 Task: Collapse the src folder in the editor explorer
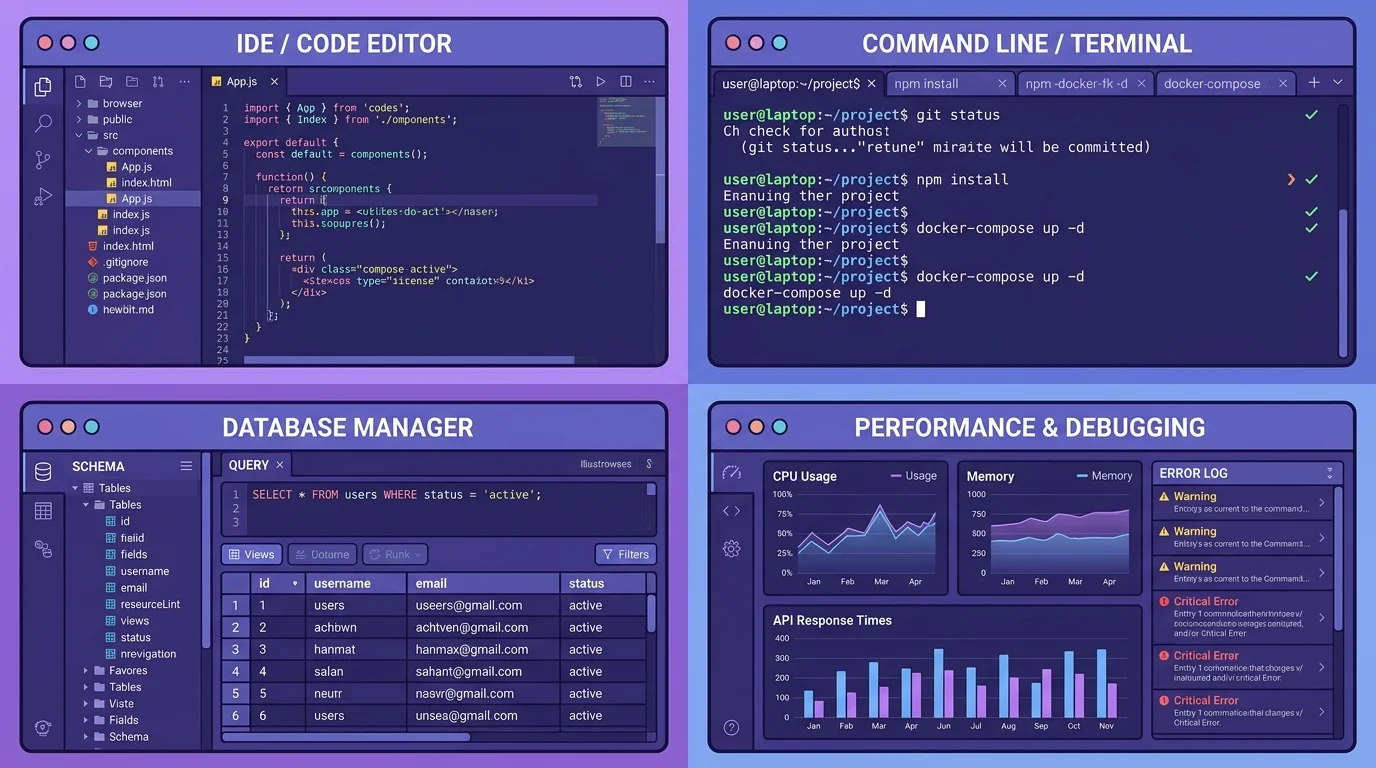pyautogui.click(x=79, y=135)
